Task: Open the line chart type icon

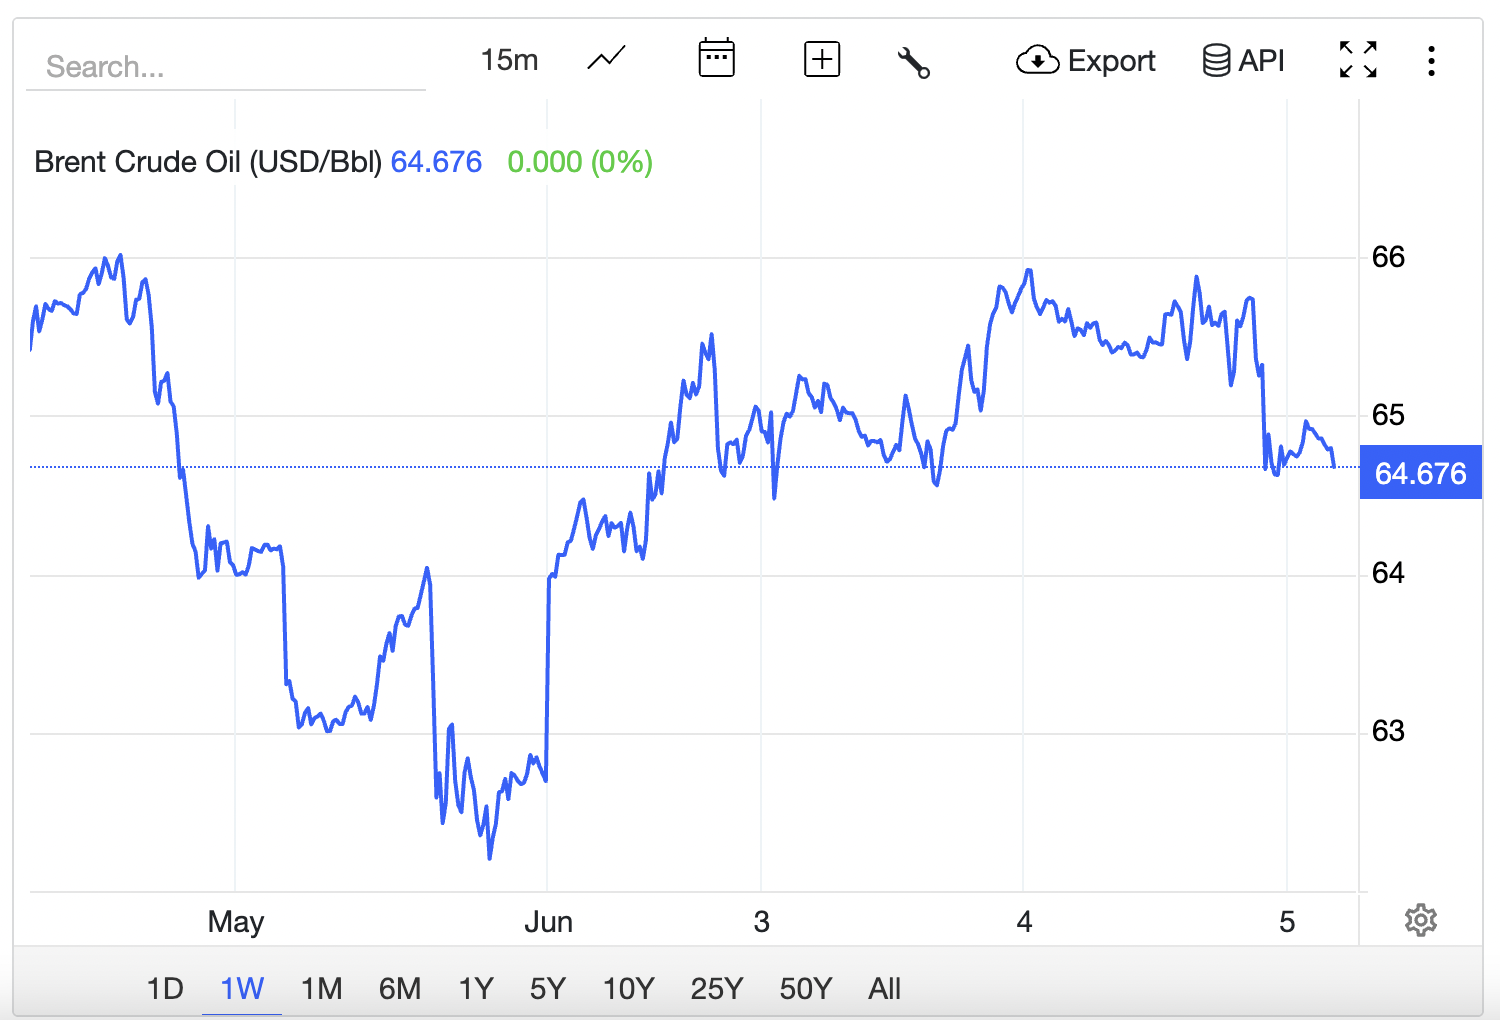Action: pos(606,59)
